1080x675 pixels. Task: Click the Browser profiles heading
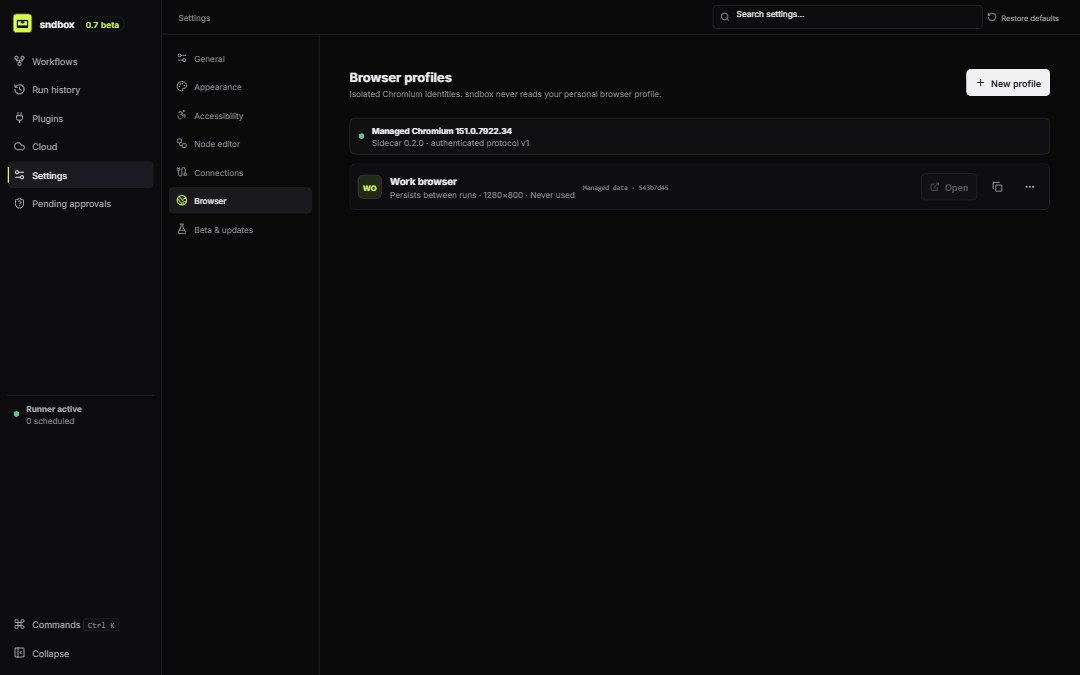point(400,78)
